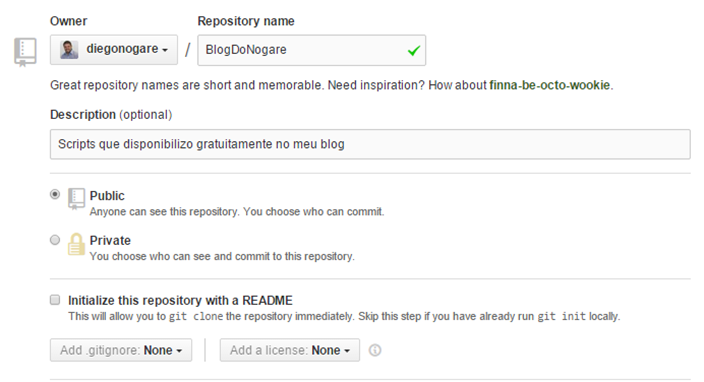
Task: Click the Owner label
Action: pos(68,21)
